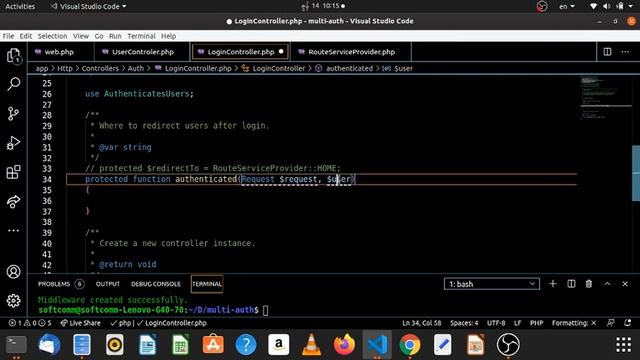Change indentation via Spaces: 4
This screenshot has height=360, width=640.
click(464, 323)
